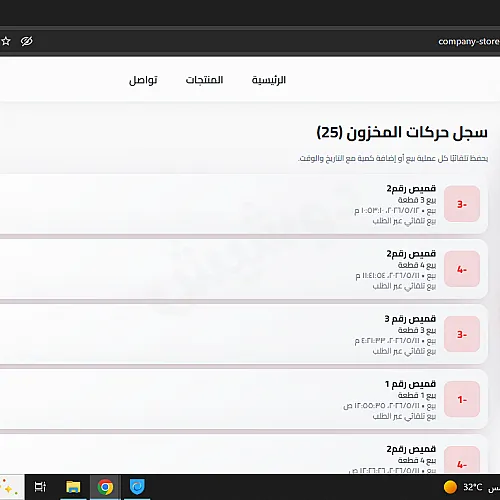Click the سجل حركات المخزون (25) heading

click(402, 133)
